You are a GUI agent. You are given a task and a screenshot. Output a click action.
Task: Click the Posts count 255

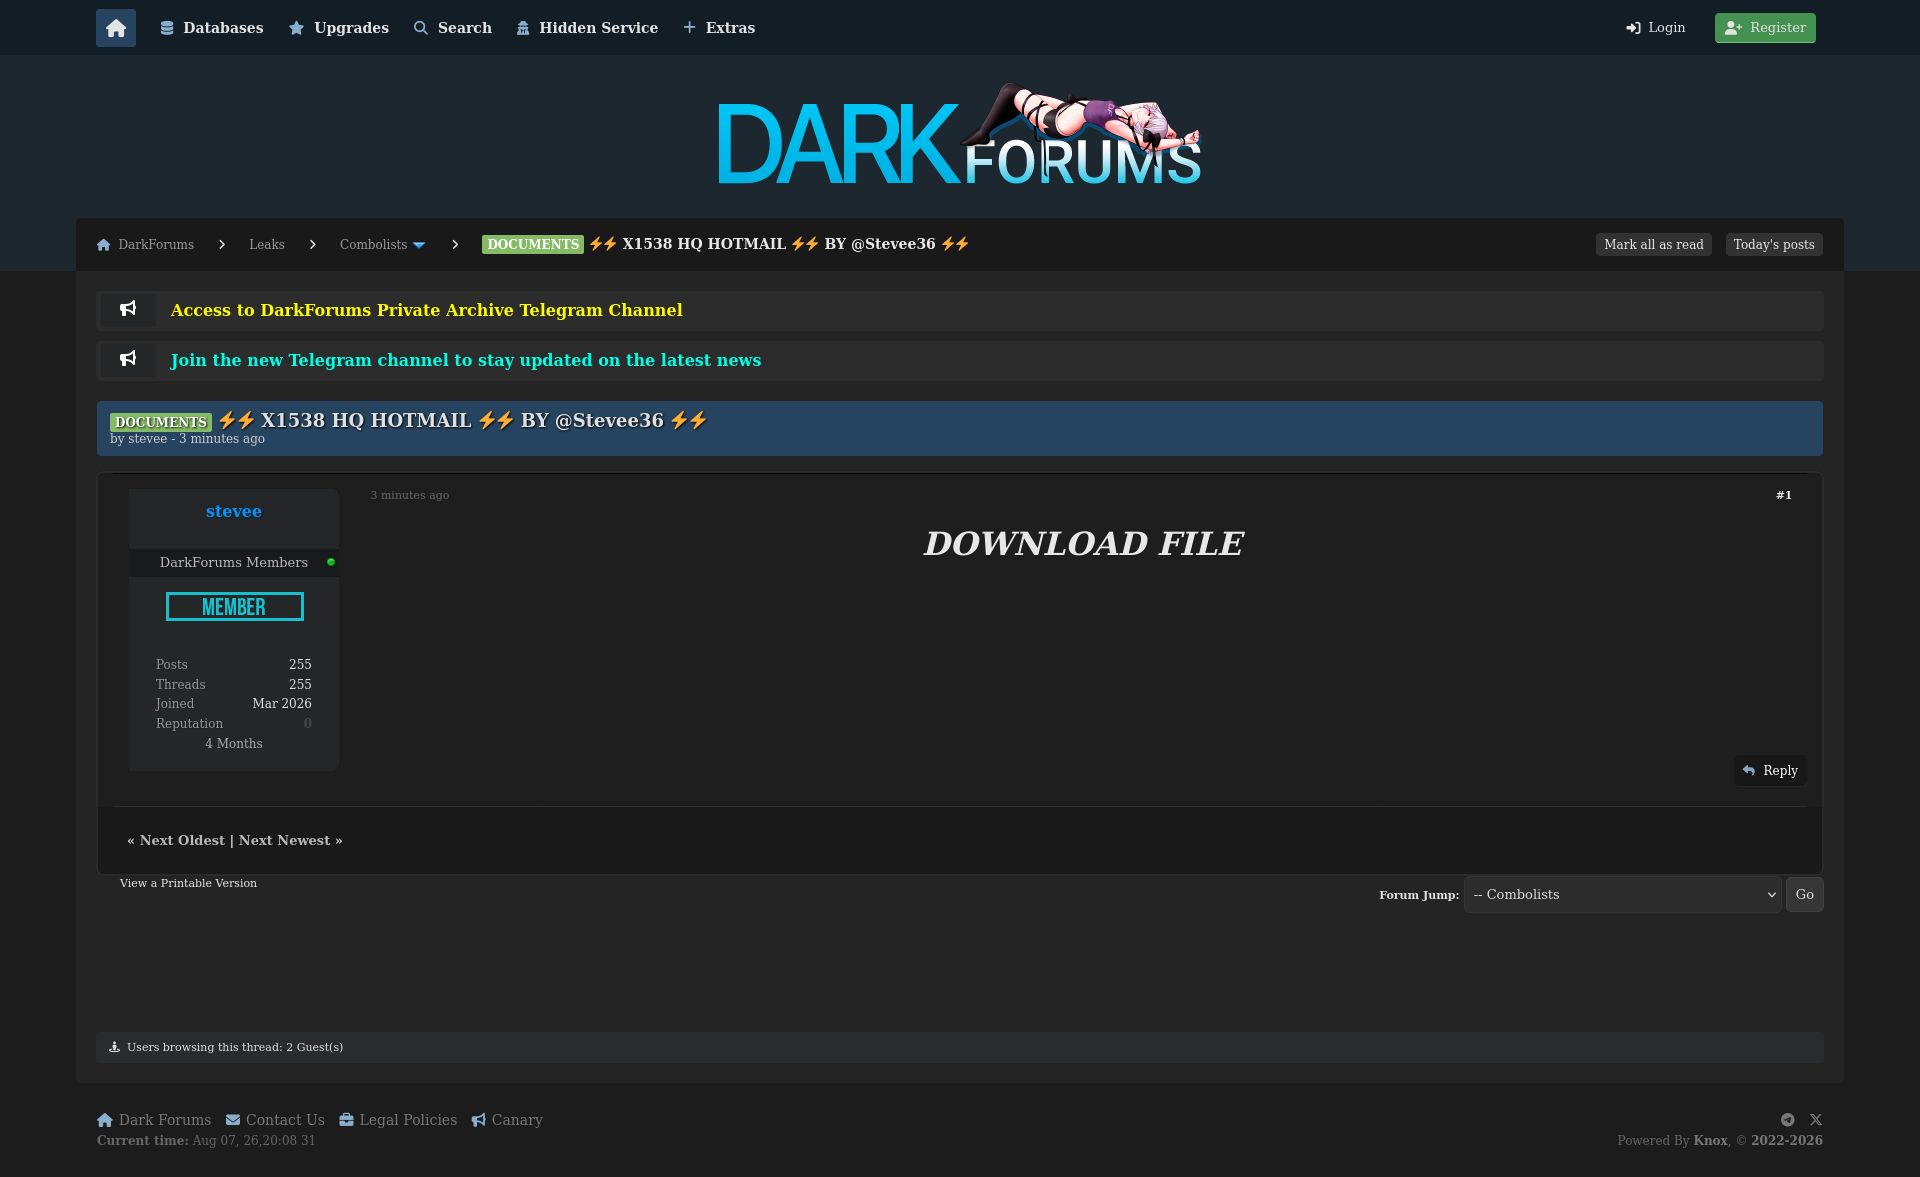point(300,665)
